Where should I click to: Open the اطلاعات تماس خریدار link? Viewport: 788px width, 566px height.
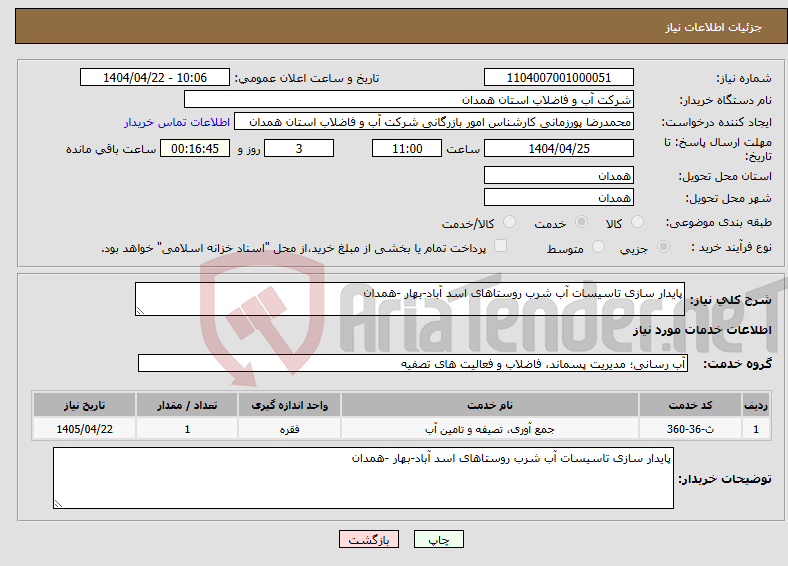177,122
